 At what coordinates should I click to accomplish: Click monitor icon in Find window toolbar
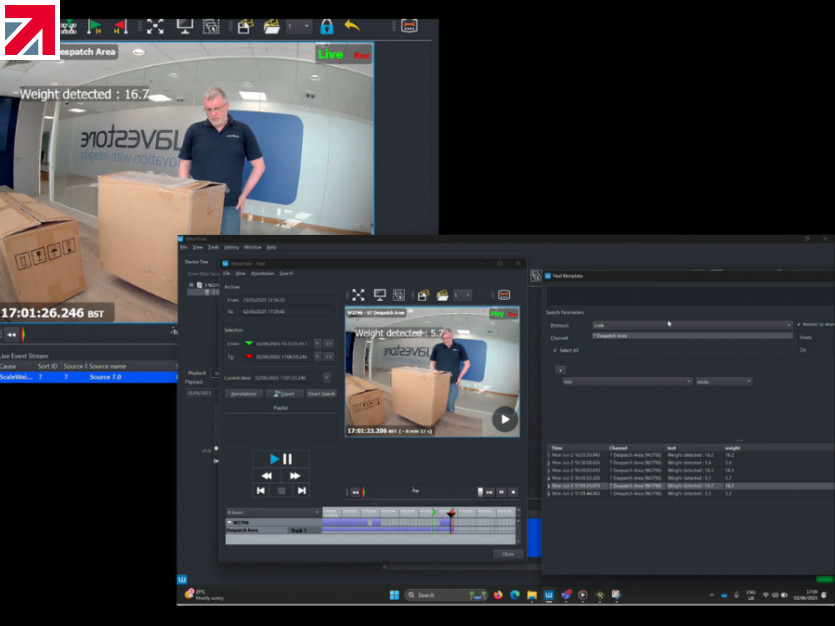coord(380,295)
